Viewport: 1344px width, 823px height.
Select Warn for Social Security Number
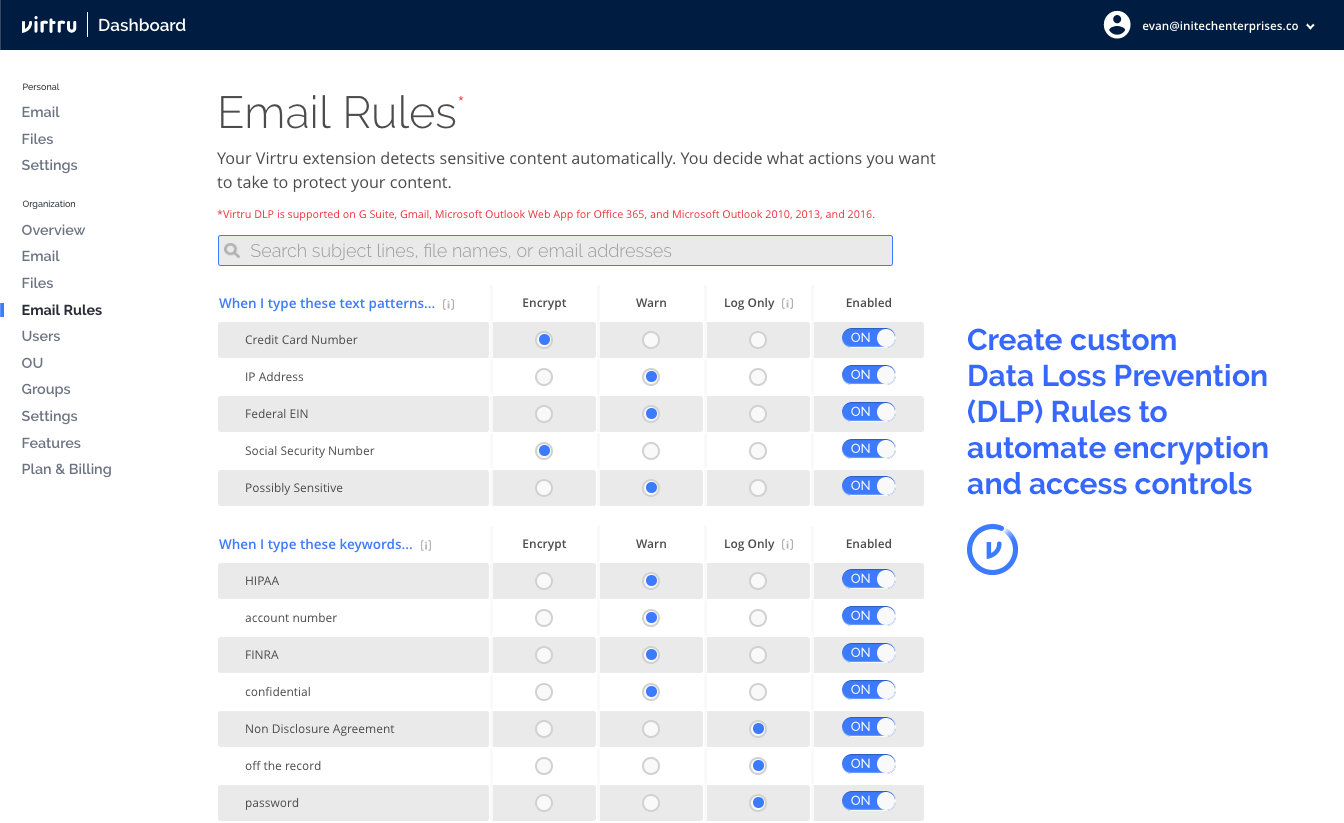[x=651, y=451]
